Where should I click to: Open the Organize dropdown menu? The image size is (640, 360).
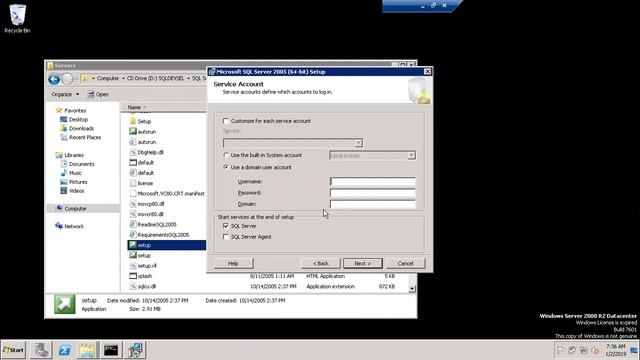tap(65, 94)
